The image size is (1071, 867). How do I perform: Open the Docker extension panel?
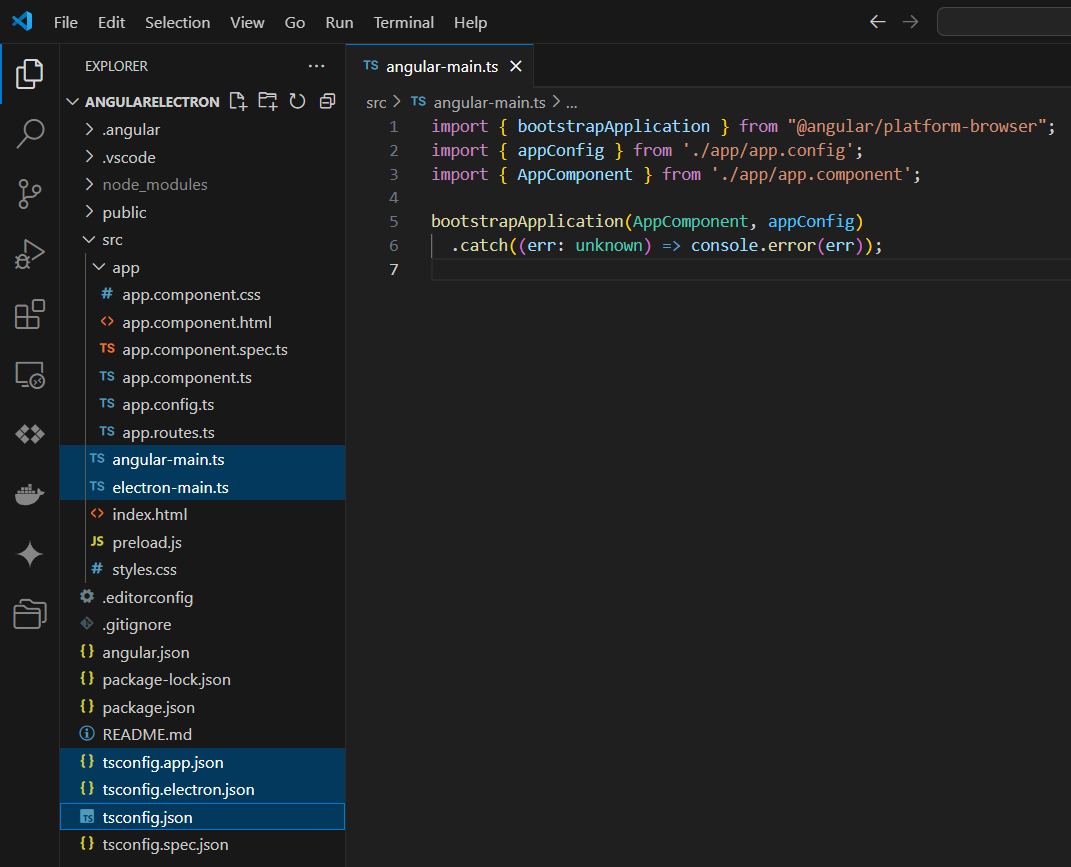click(30, 494)
